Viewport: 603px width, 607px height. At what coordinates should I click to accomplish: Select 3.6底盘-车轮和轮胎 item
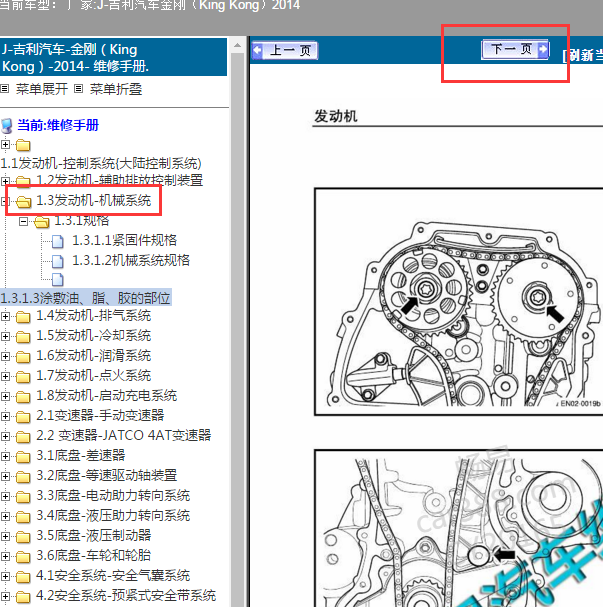click(x=94, y=556)
